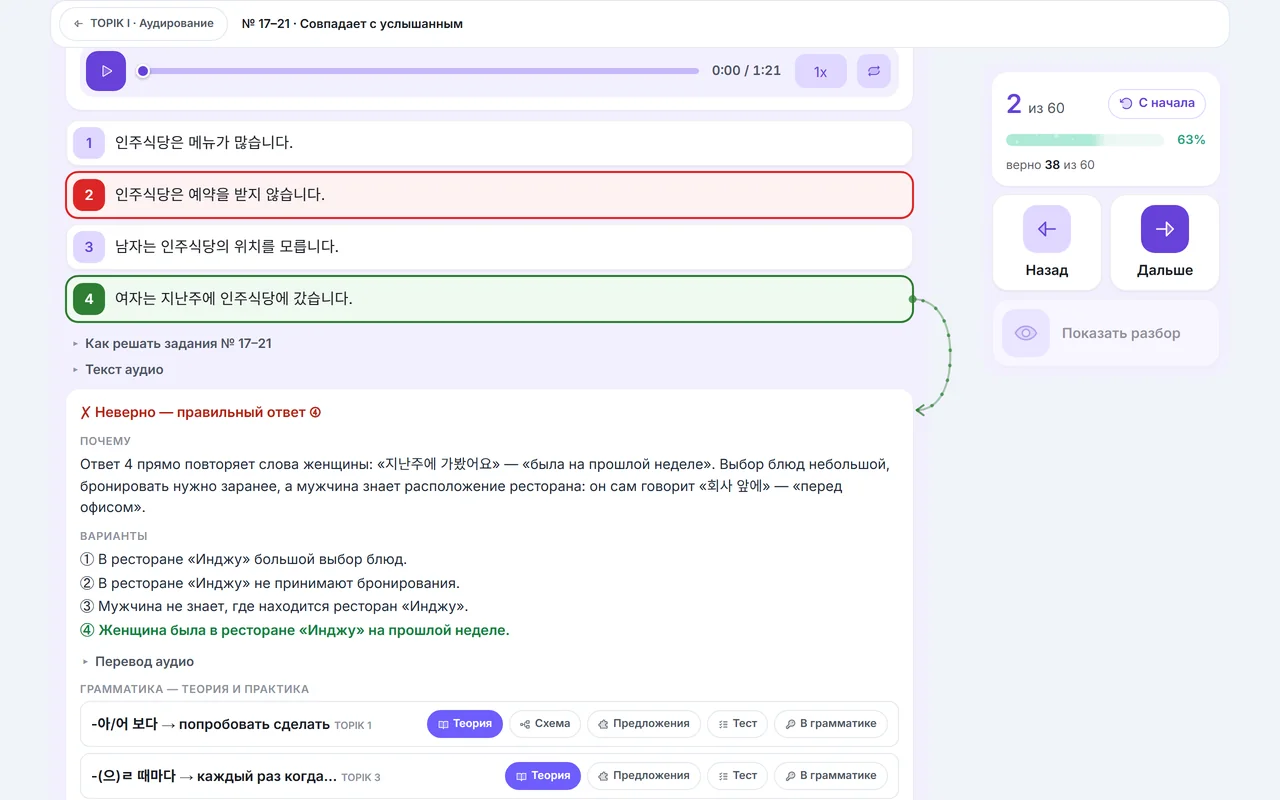The width and height of the screenshot is (1280, 800).
Task: Click variant ④ Женщина была в ресторане
Action: 295,630
